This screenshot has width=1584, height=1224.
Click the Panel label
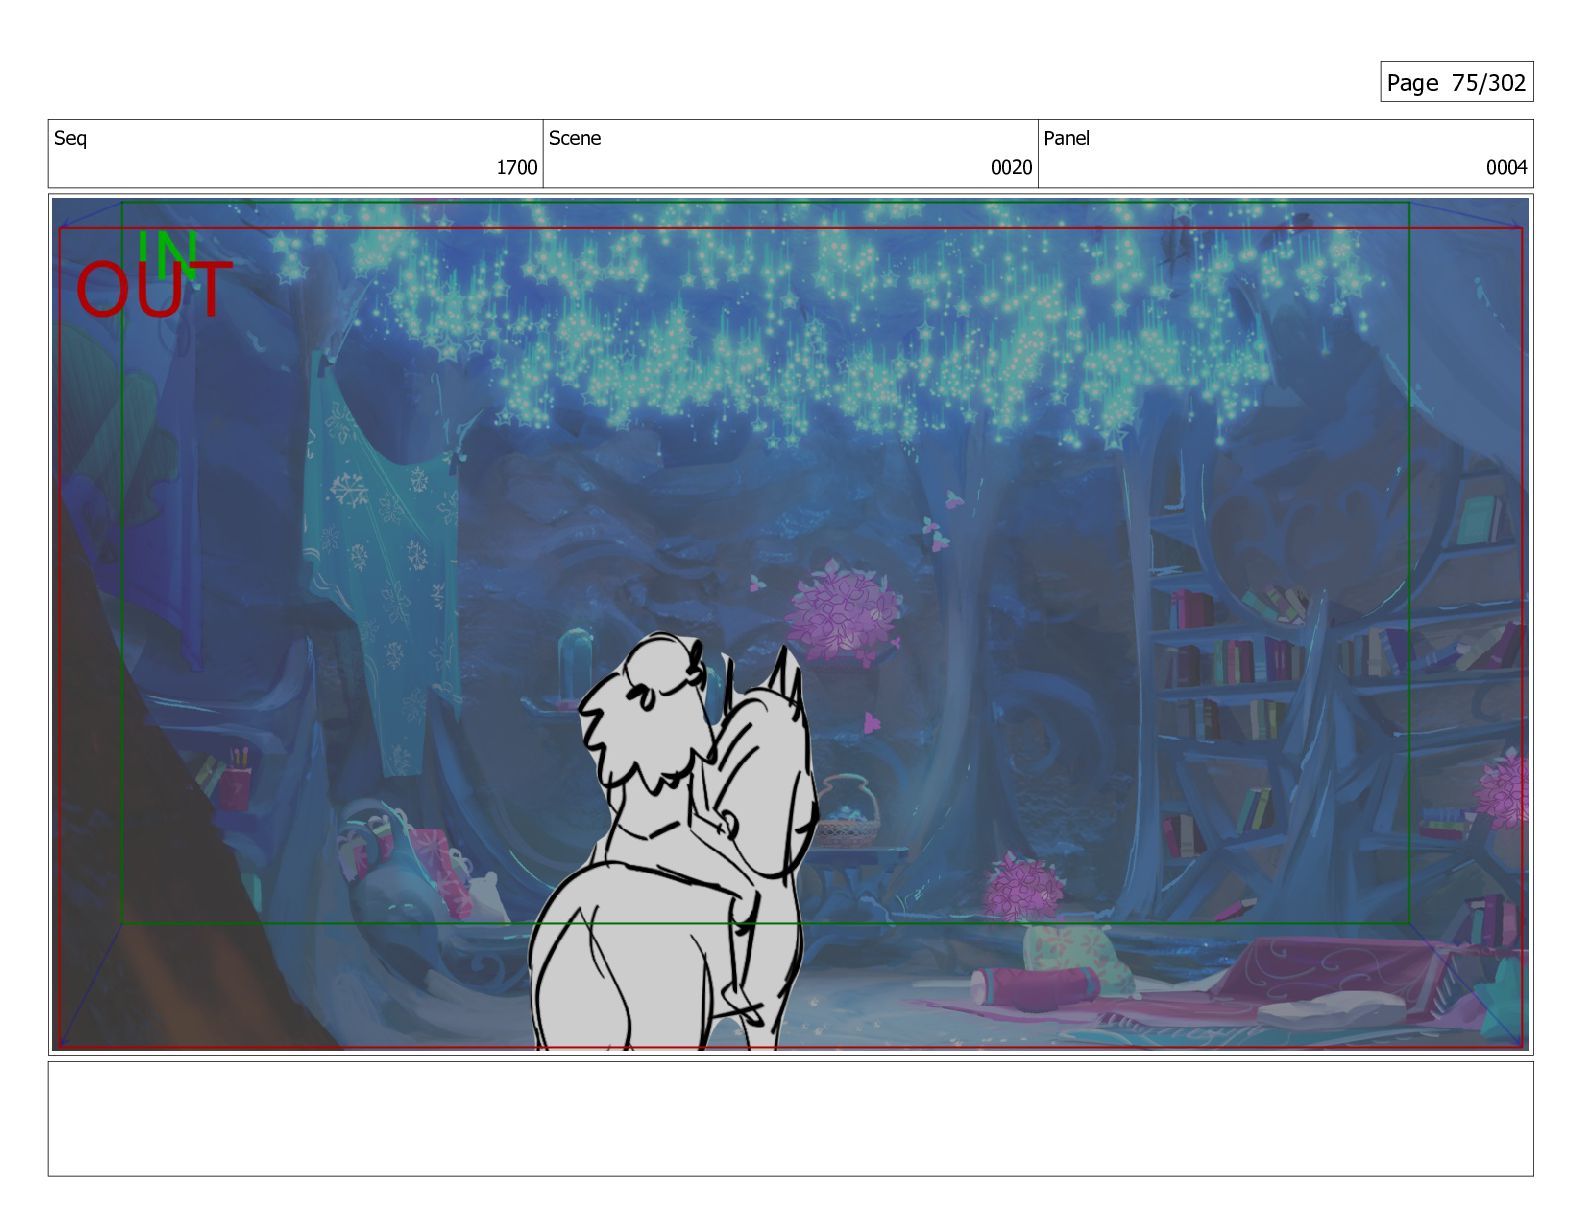pos(1066,138)
